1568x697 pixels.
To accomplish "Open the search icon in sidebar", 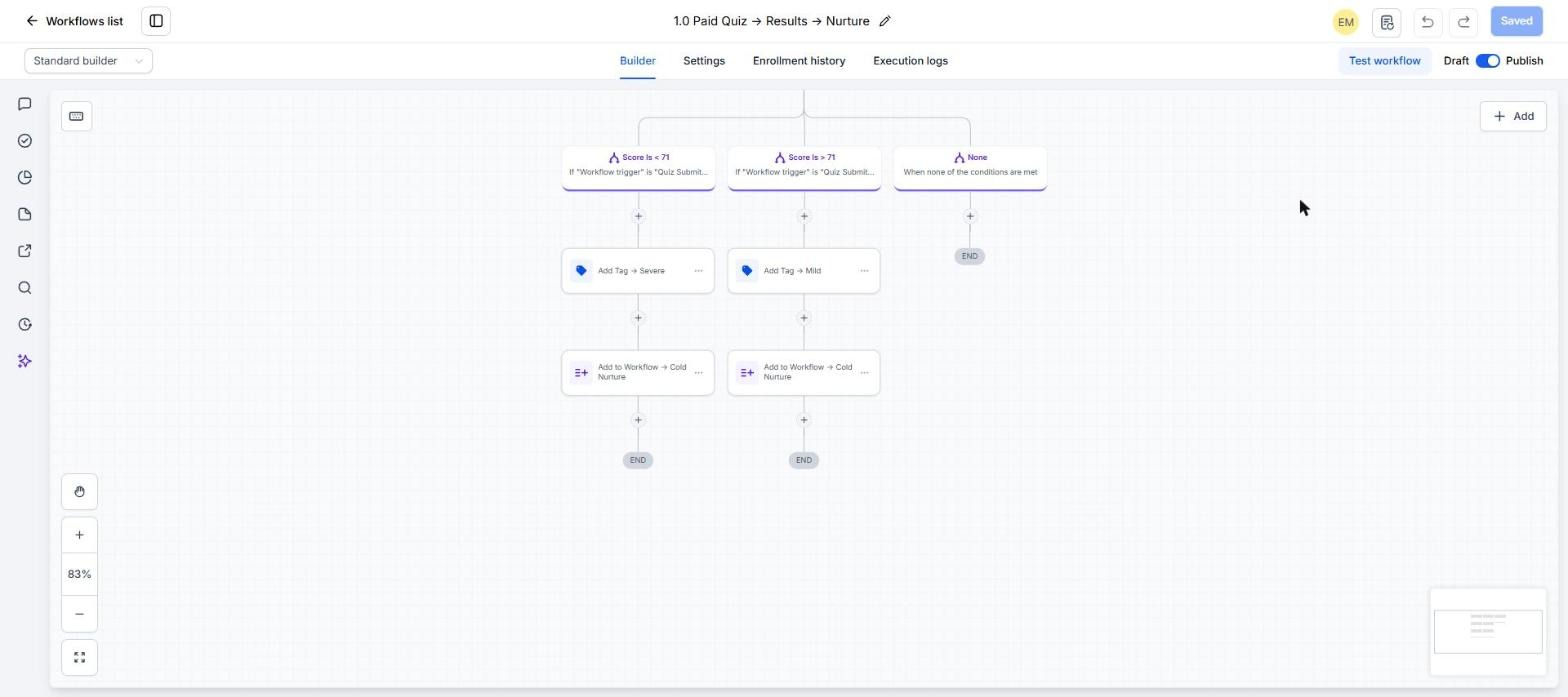I will point(25,288).
